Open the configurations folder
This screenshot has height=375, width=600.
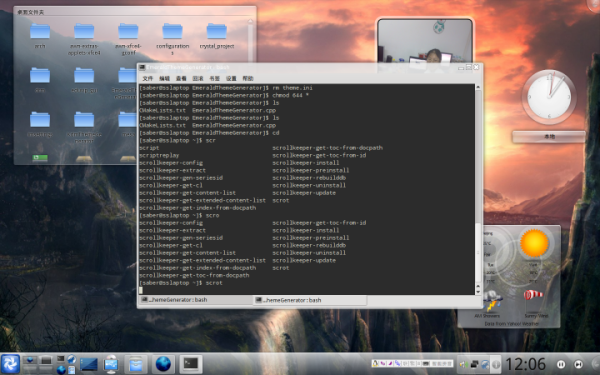pyautogui.click(x=172, y=39)
